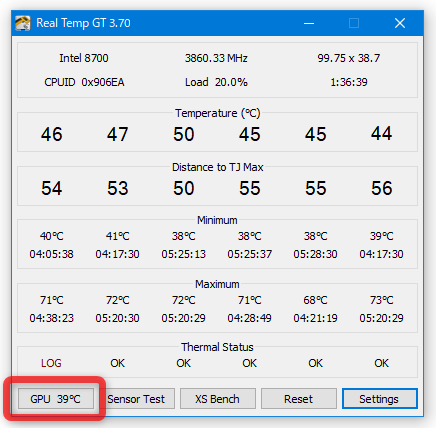This screenshot has width=436, height=428.
Task: Click the maximum value 73°C
Action: (382, 300)
